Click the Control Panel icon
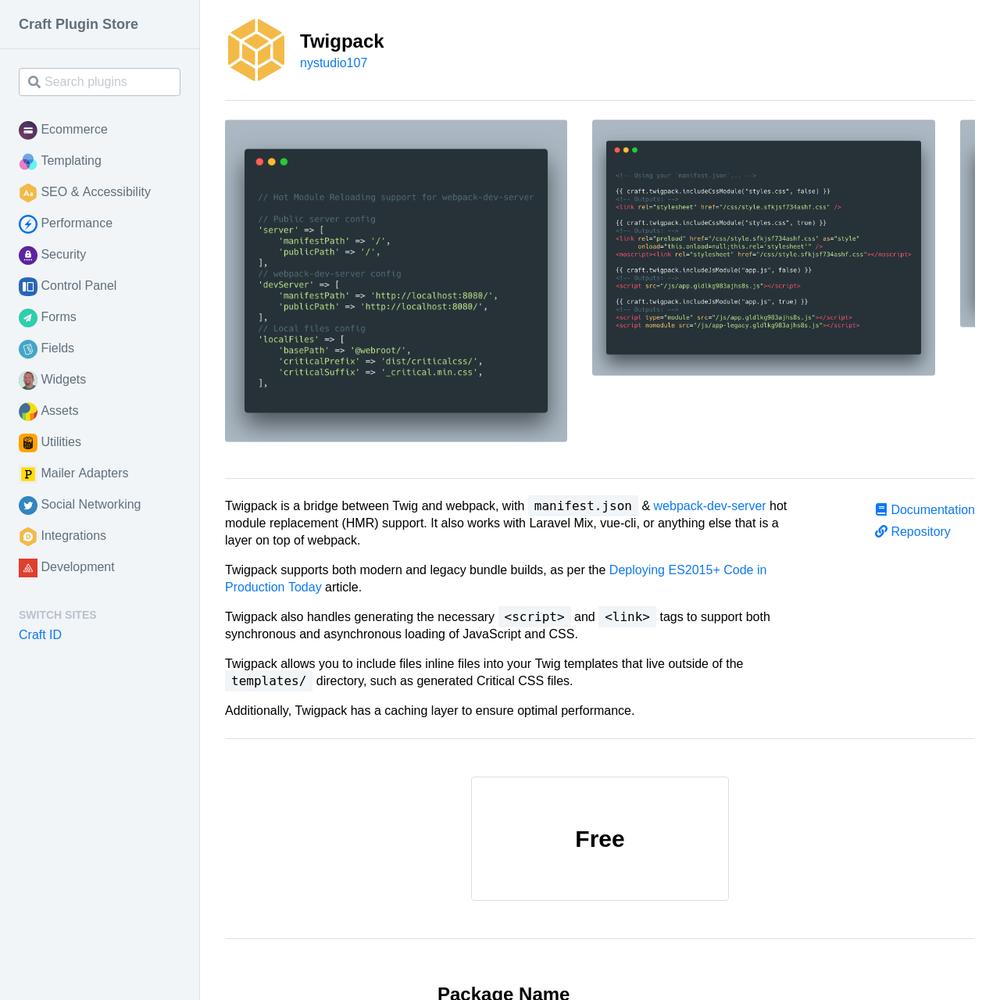The height and width of the screenshot is (1000, 1000). coord(28,286)
